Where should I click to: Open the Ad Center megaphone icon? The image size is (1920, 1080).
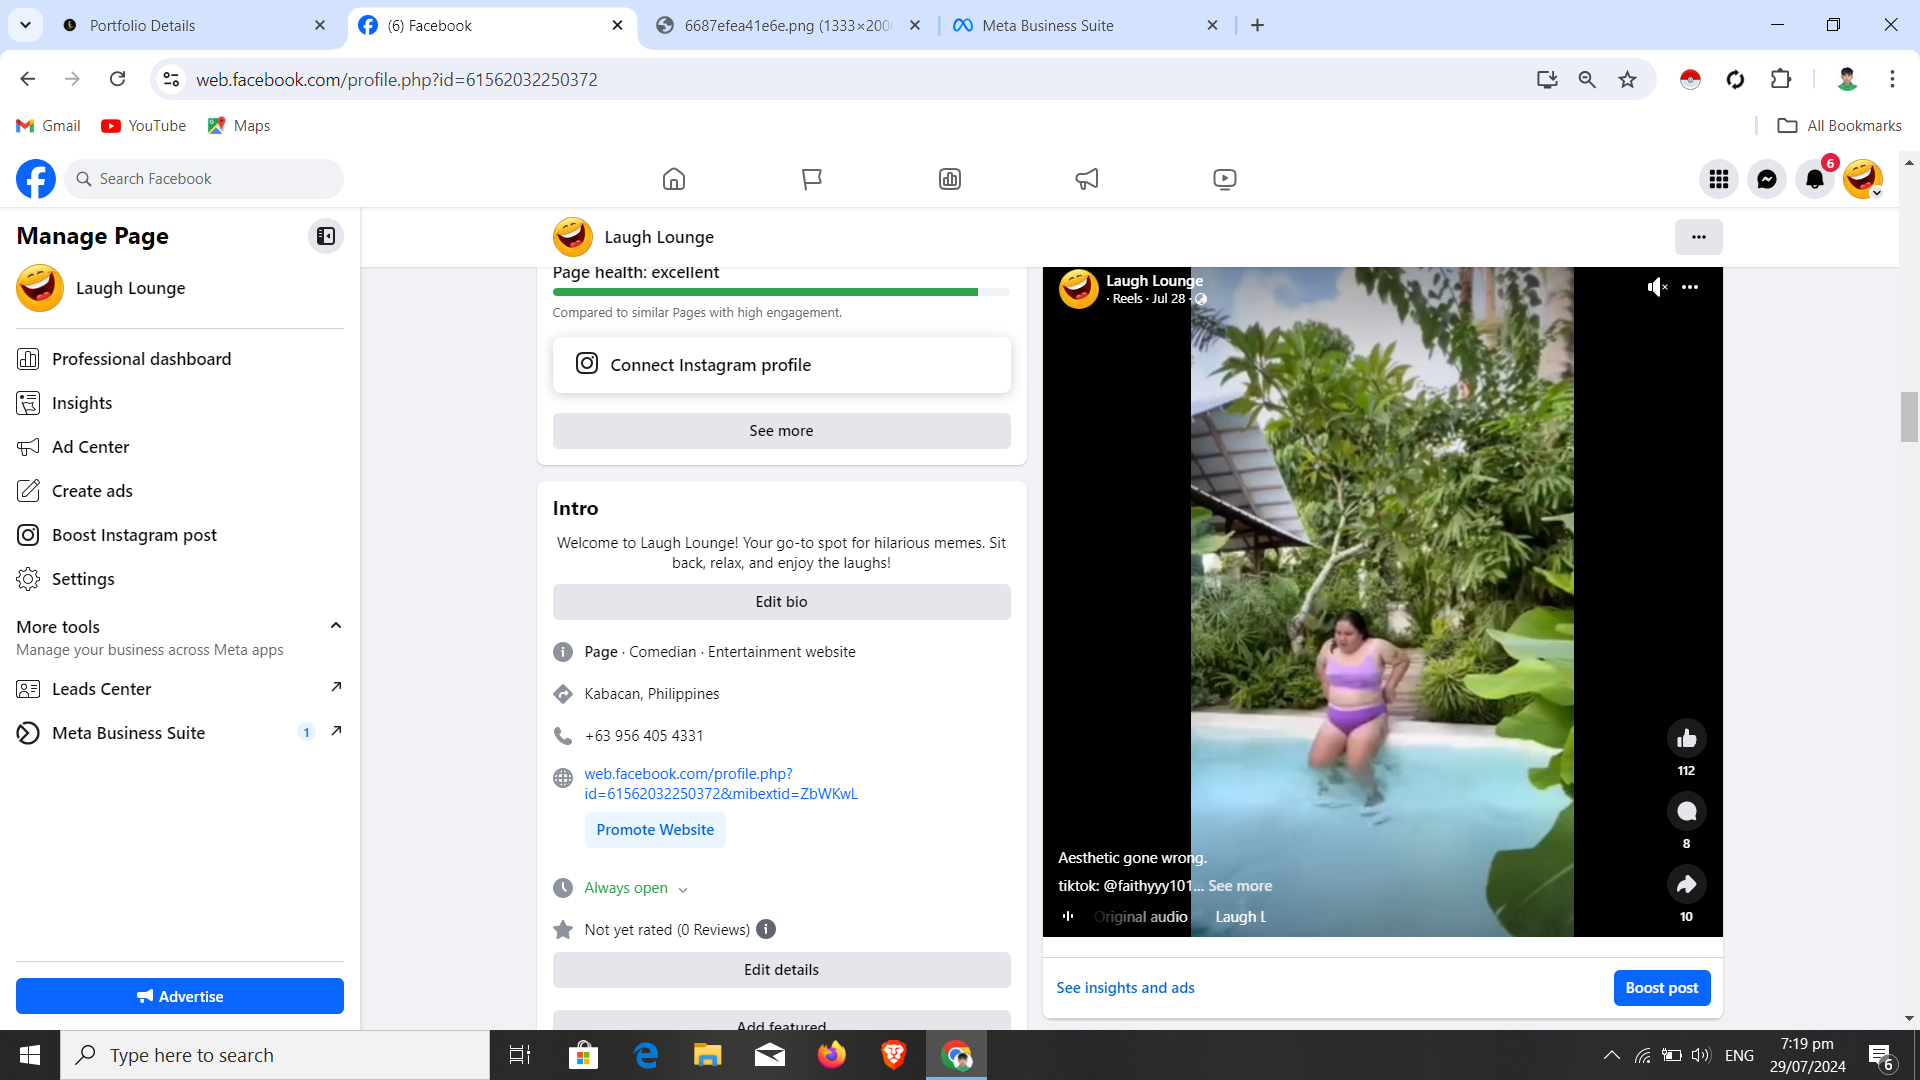pos(1087,179)
